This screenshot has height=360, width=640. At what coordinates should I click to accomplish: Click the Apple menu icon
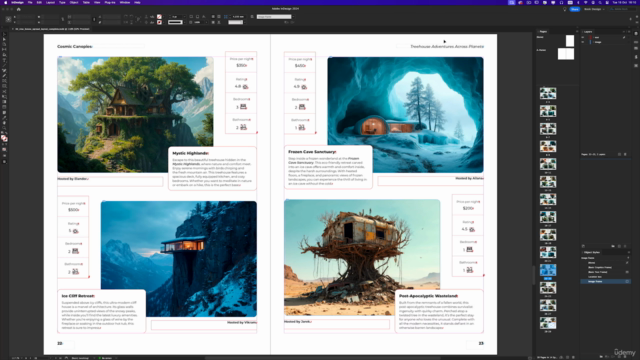point(5,2)
